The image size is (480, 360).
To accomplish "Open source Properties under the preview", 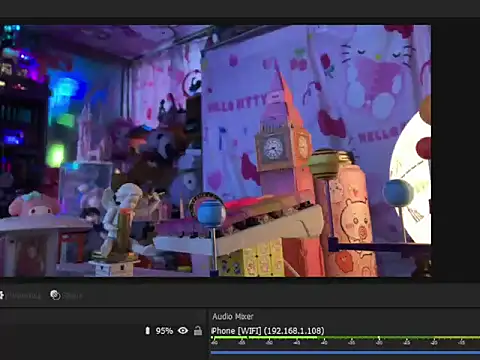I will tap(20, 295).
